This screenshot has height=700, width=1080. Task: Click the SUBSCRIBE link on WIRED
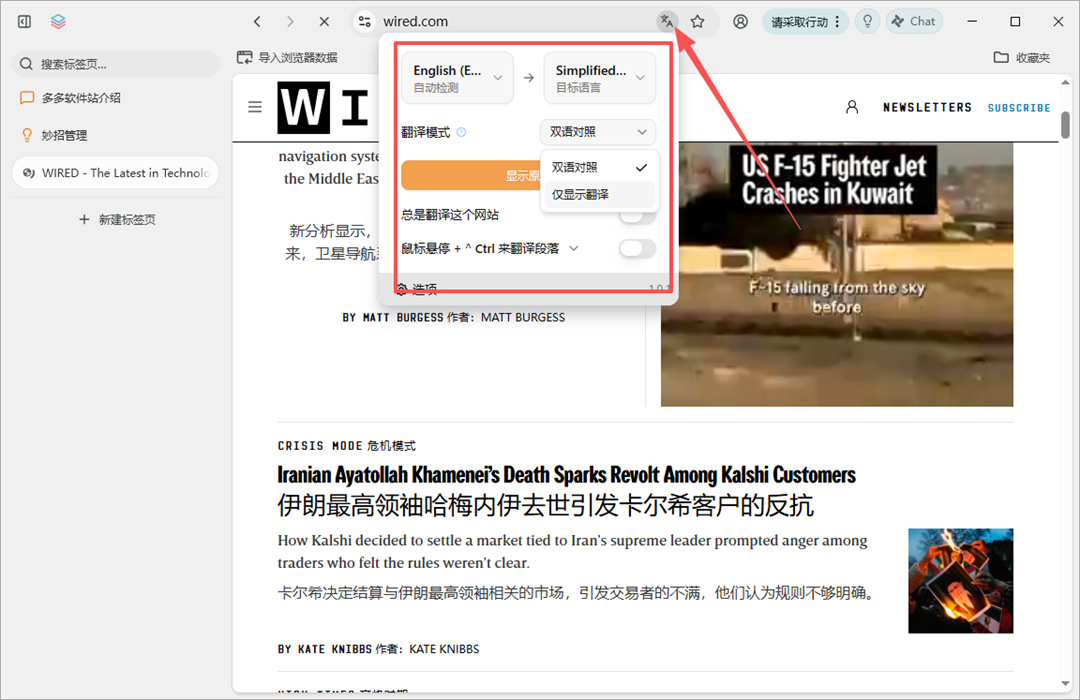point(1018,107)
